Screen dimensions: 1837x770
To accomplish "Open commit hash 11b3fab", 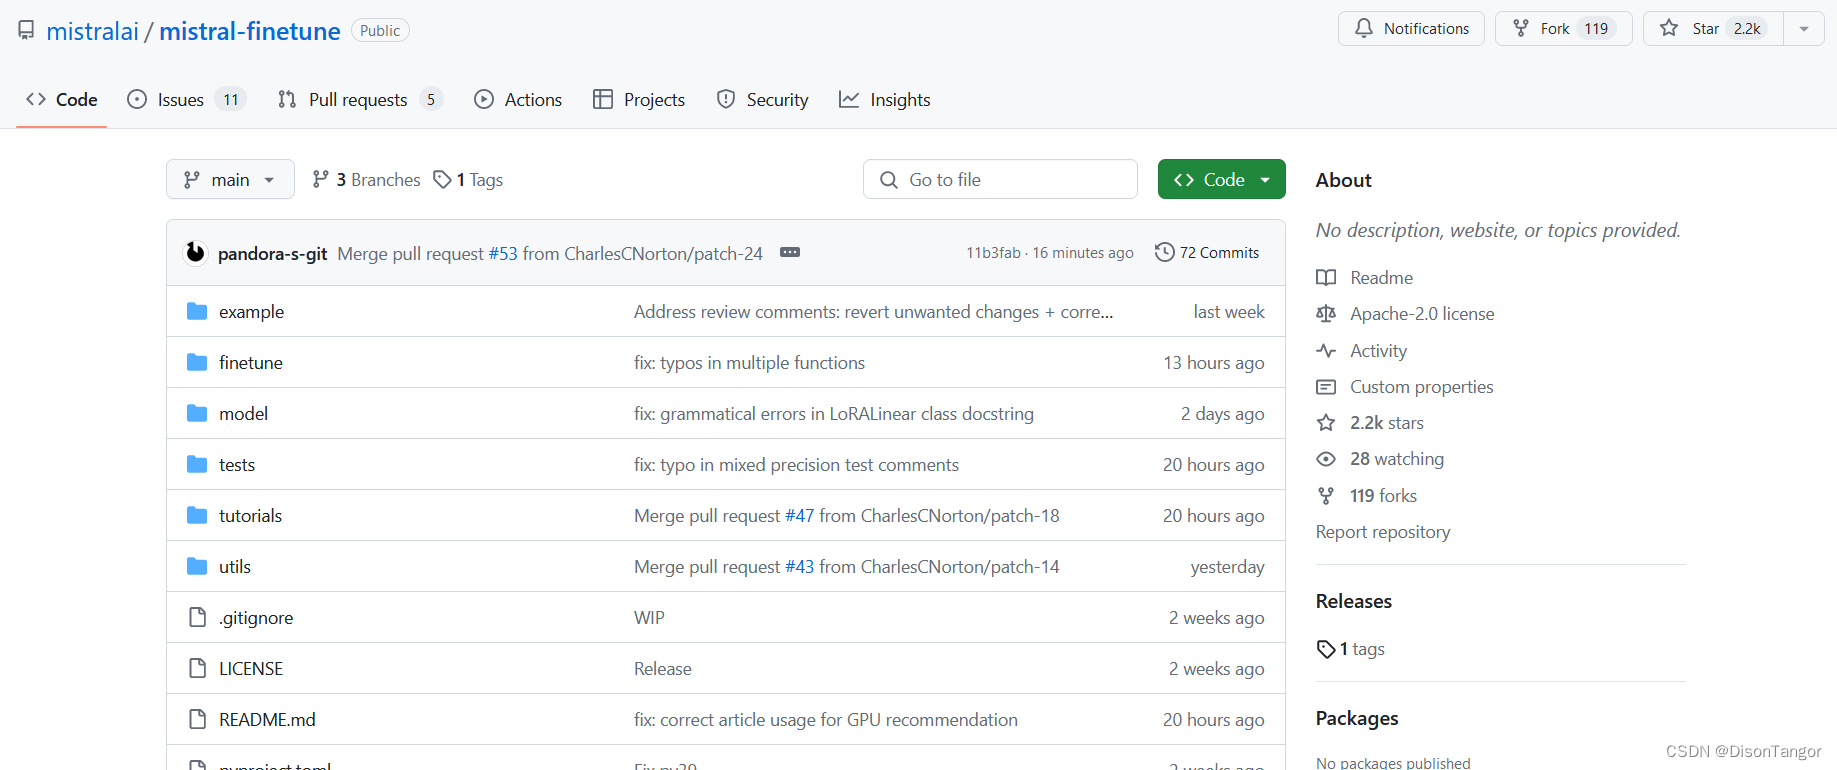I will pyautogui.click(x=993, y=253).
